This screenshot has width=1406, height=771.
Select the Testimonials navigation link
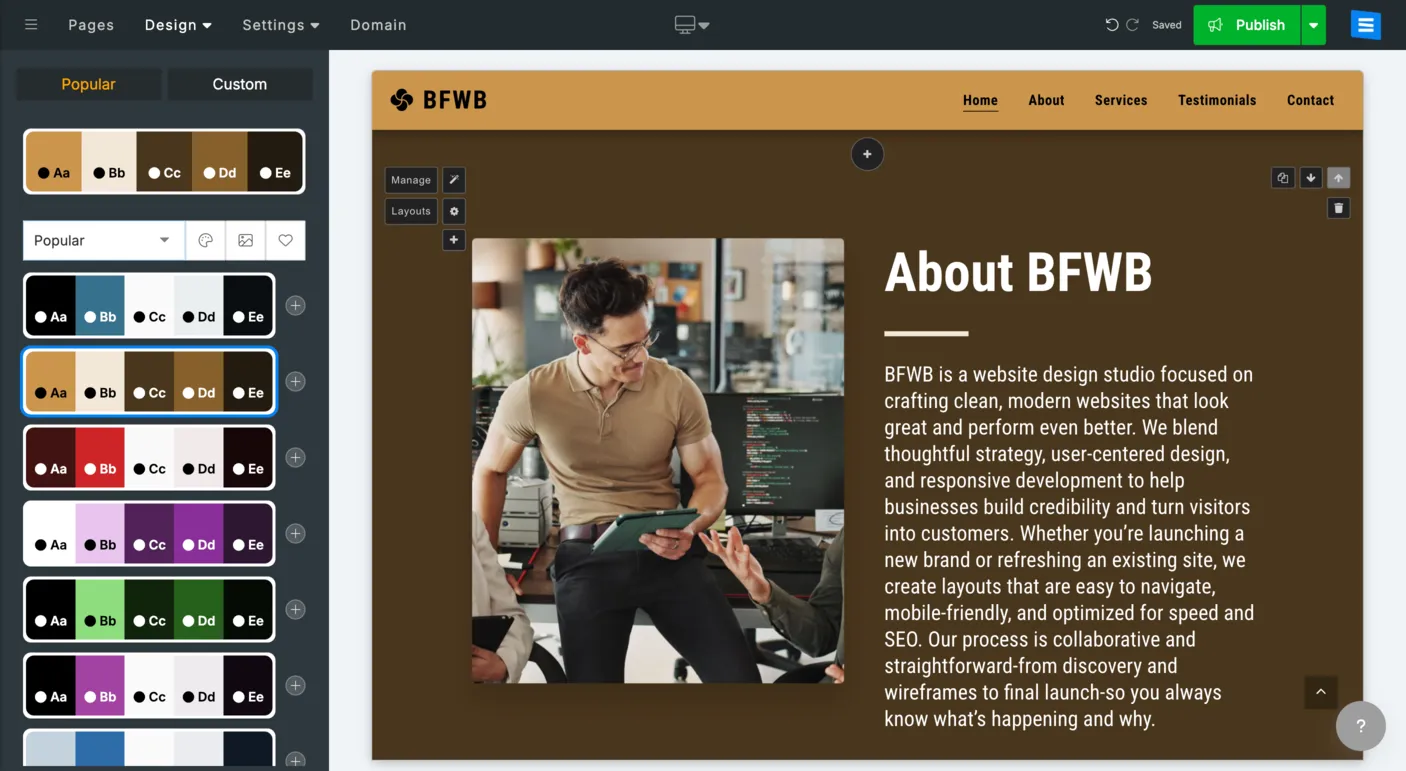1217,100
